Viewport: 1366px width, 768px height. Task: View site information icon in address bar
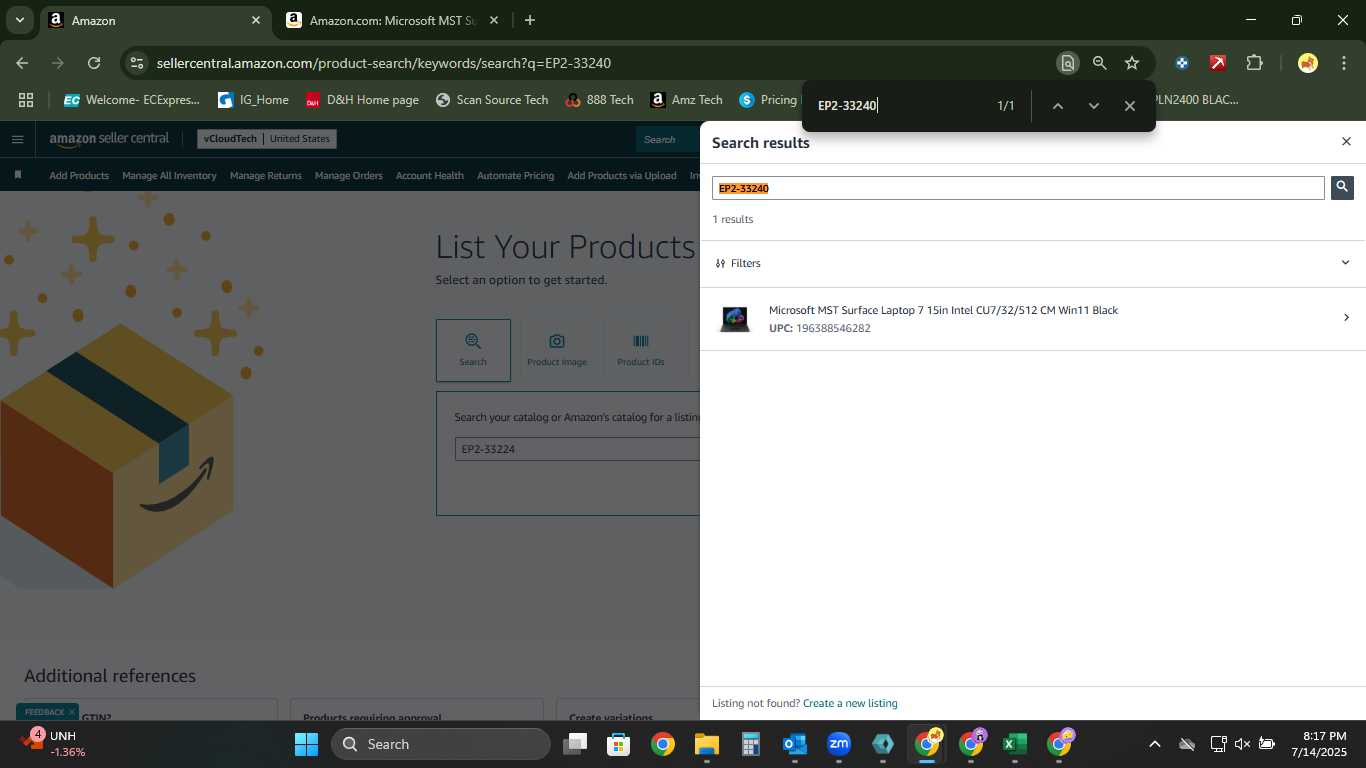tap(137, 63)
